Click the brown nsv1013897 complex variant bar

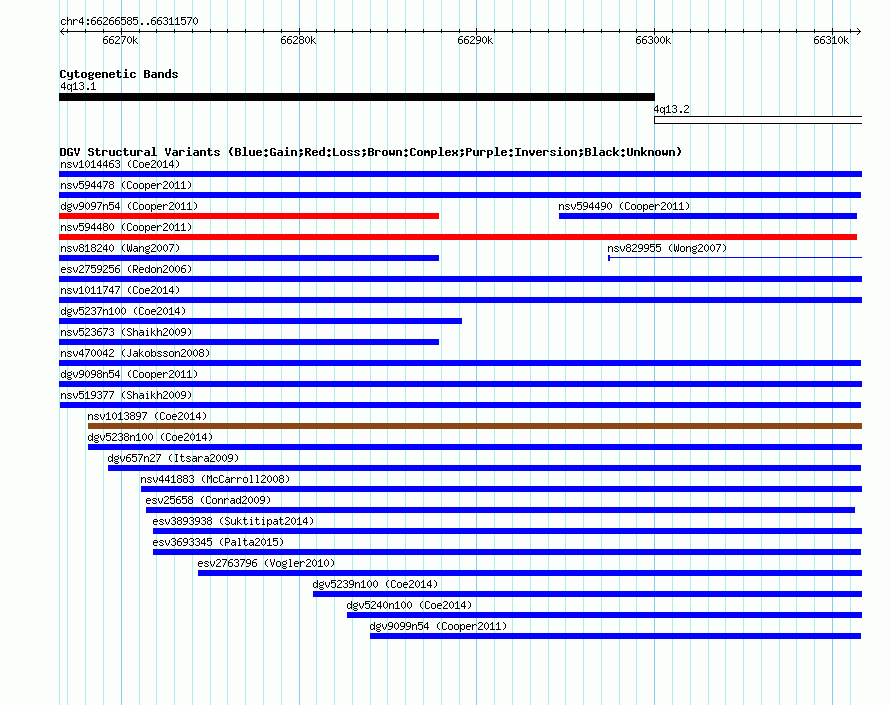pos(475,426)
